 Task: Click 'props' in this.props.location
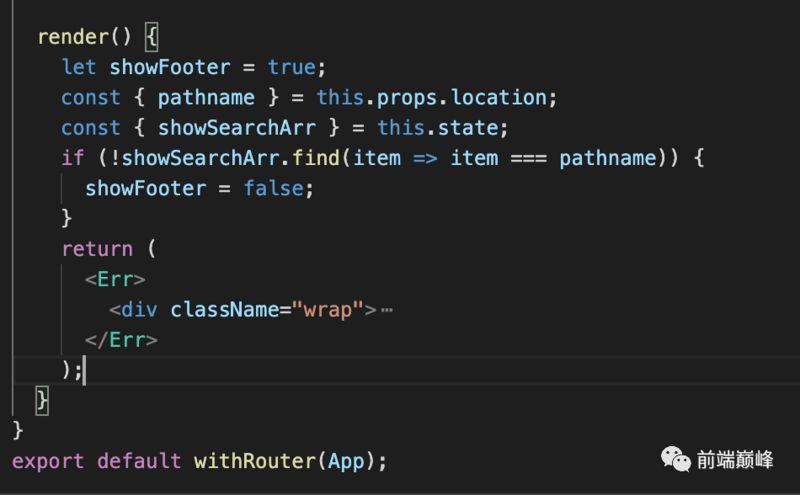[407, 97]
